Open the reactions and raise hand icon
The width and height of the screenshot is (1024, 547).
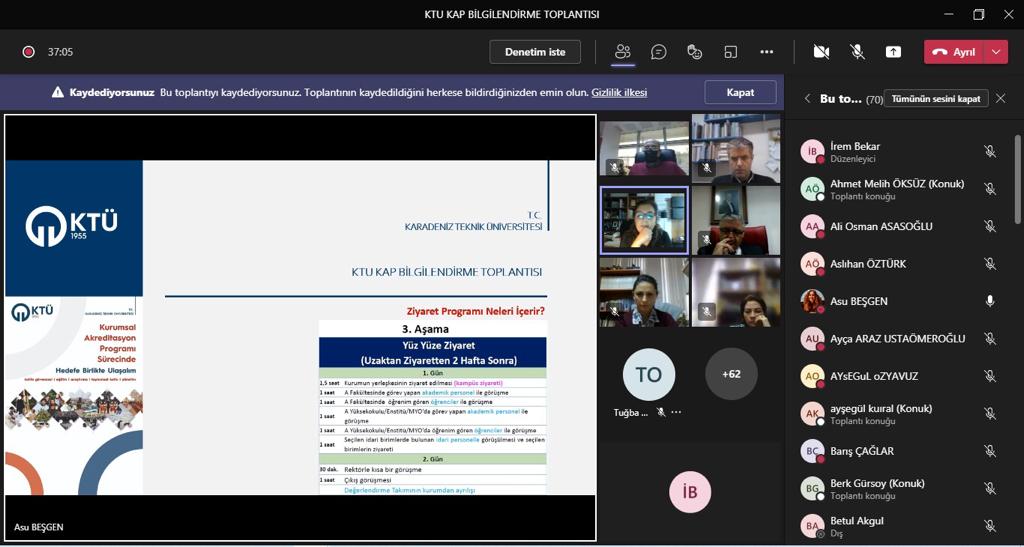[695, 52]
